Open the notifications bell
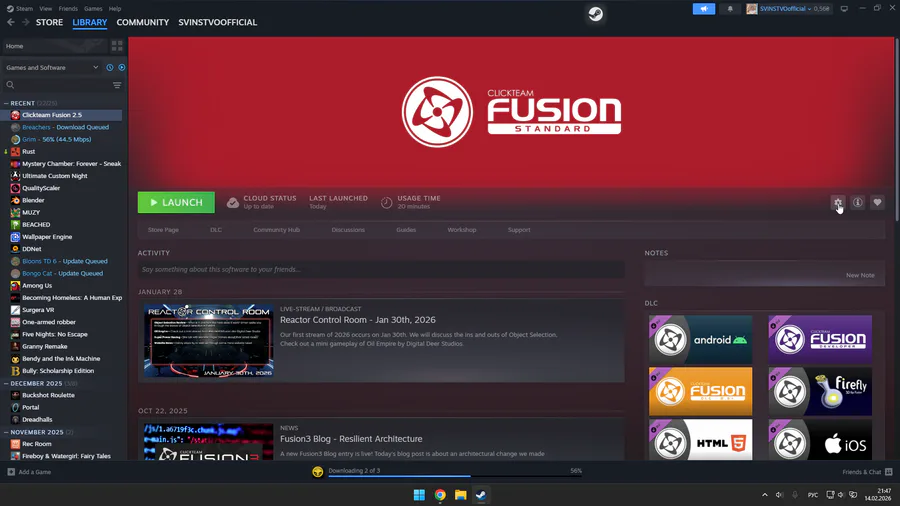Viewport: 900px width, 506px height. (730, 9)
